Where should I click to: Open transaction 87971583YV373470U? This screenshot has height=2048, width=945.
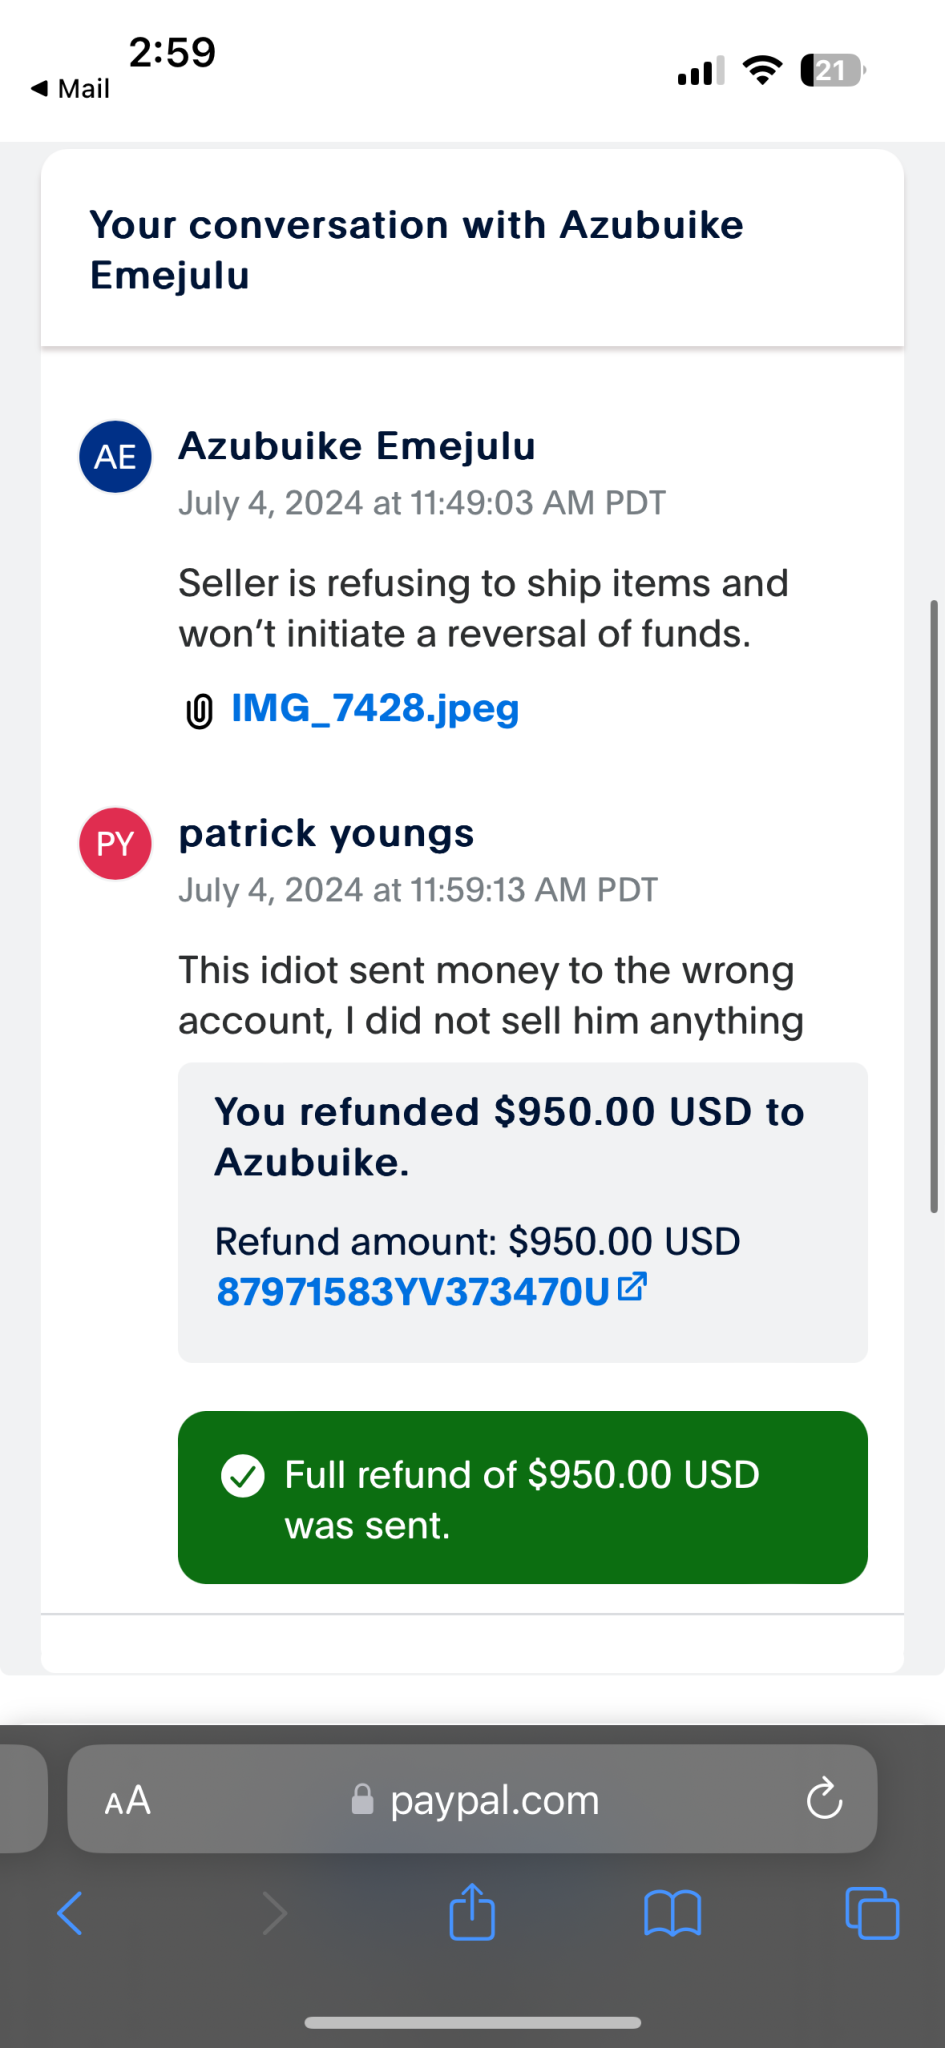412,1292
